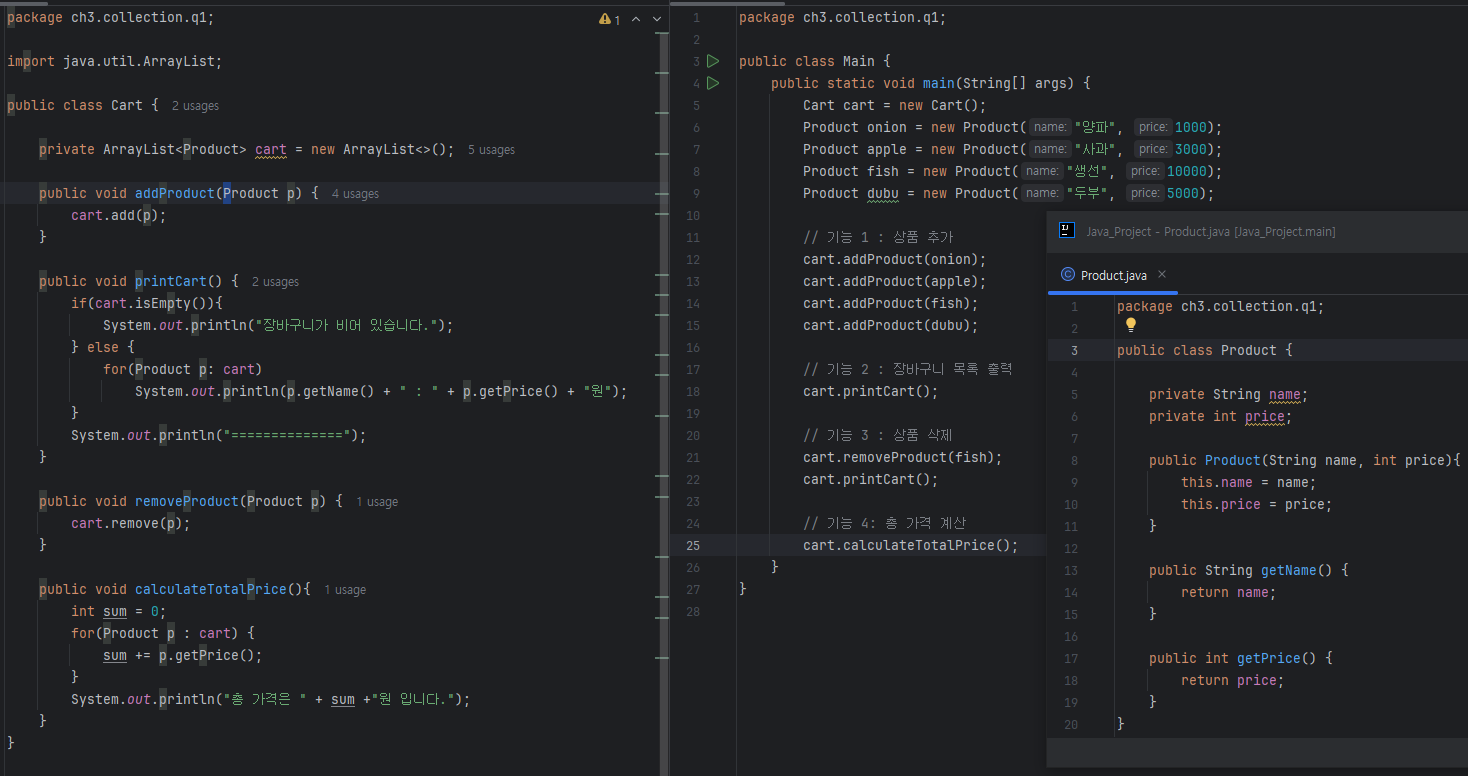This screenshot has height=776, width=1468.
Task: Open the 1 usage hint beside calculateTotalPrice
Action: pos(345,589)
